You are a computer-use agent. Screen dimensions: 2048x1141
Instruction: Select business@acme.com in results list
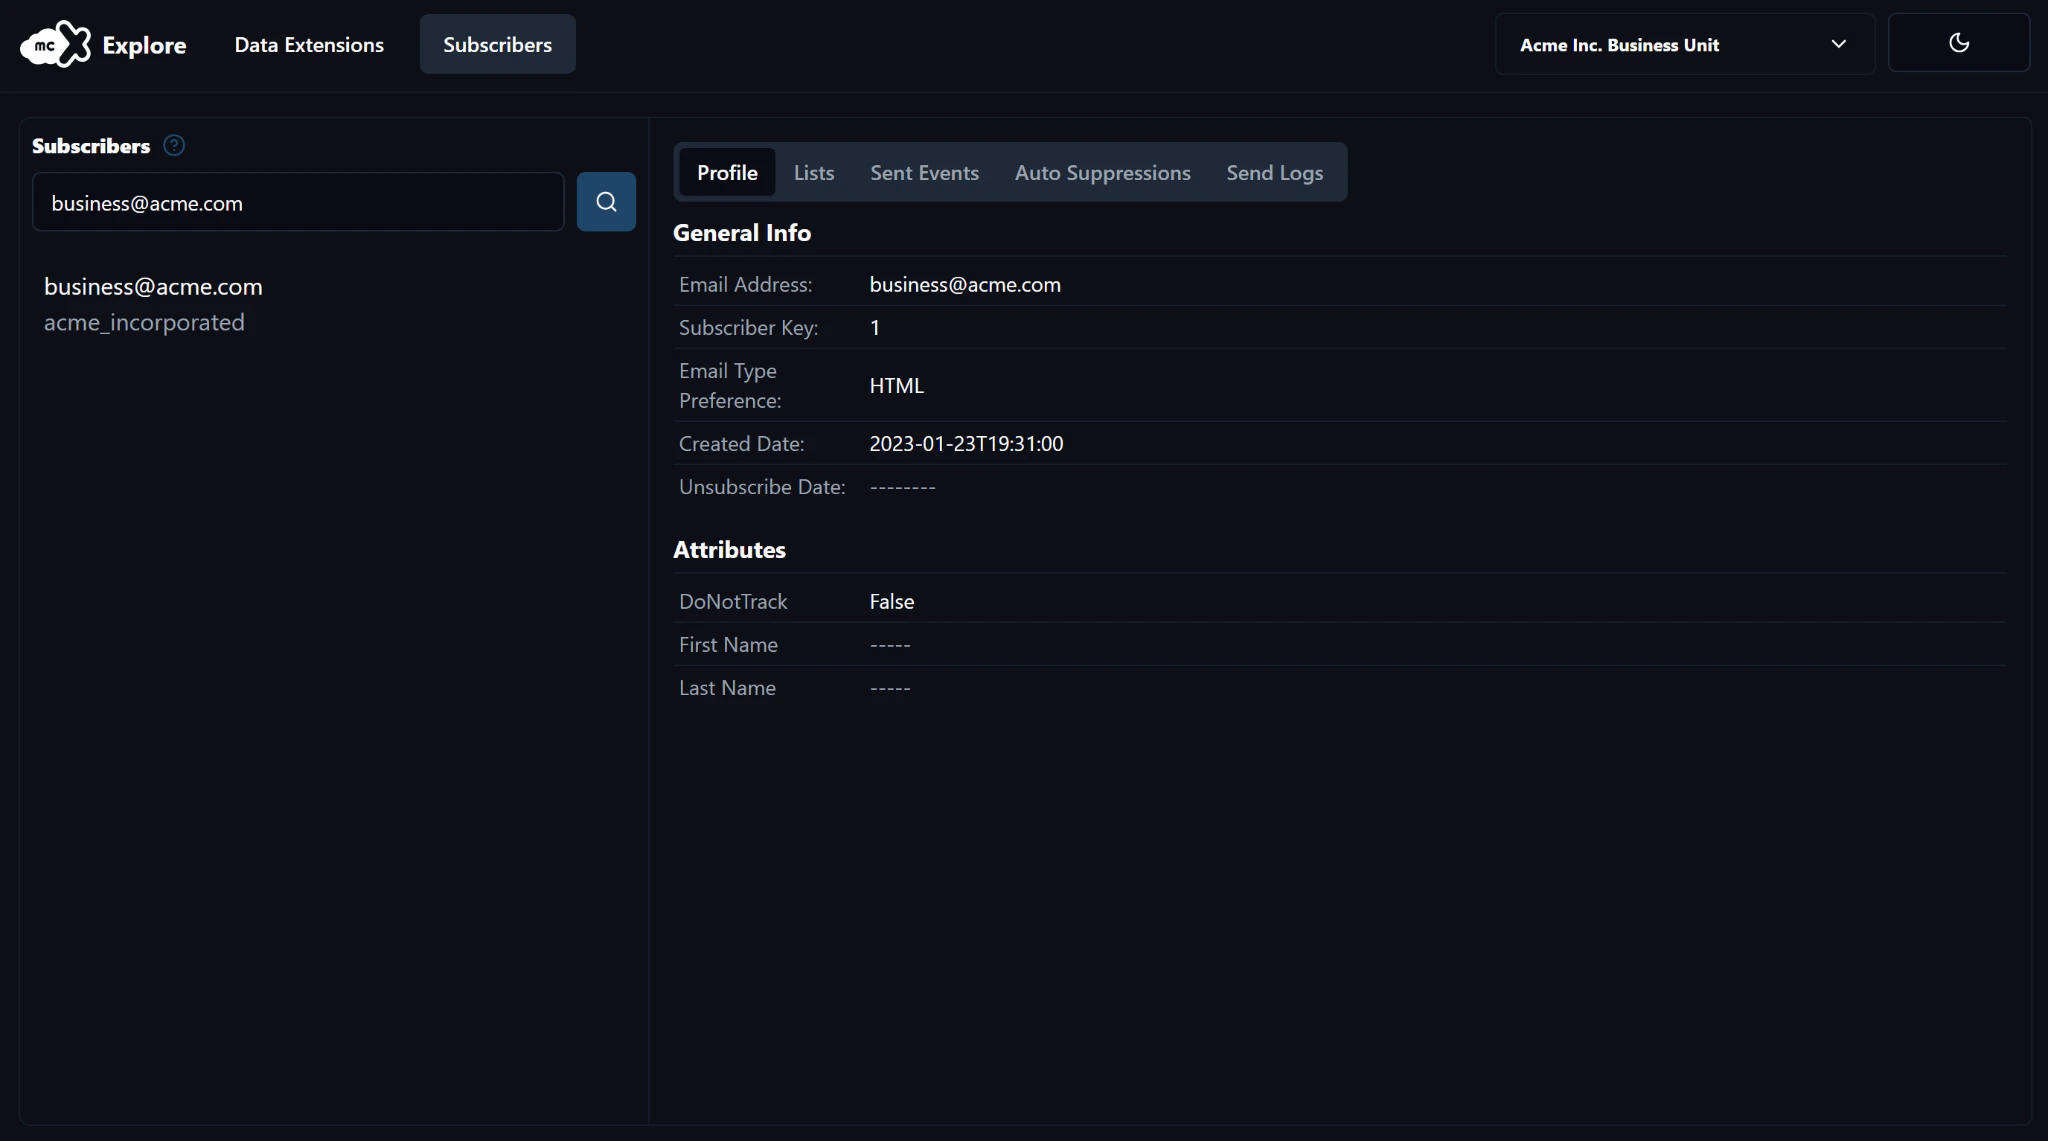point(153,287)
